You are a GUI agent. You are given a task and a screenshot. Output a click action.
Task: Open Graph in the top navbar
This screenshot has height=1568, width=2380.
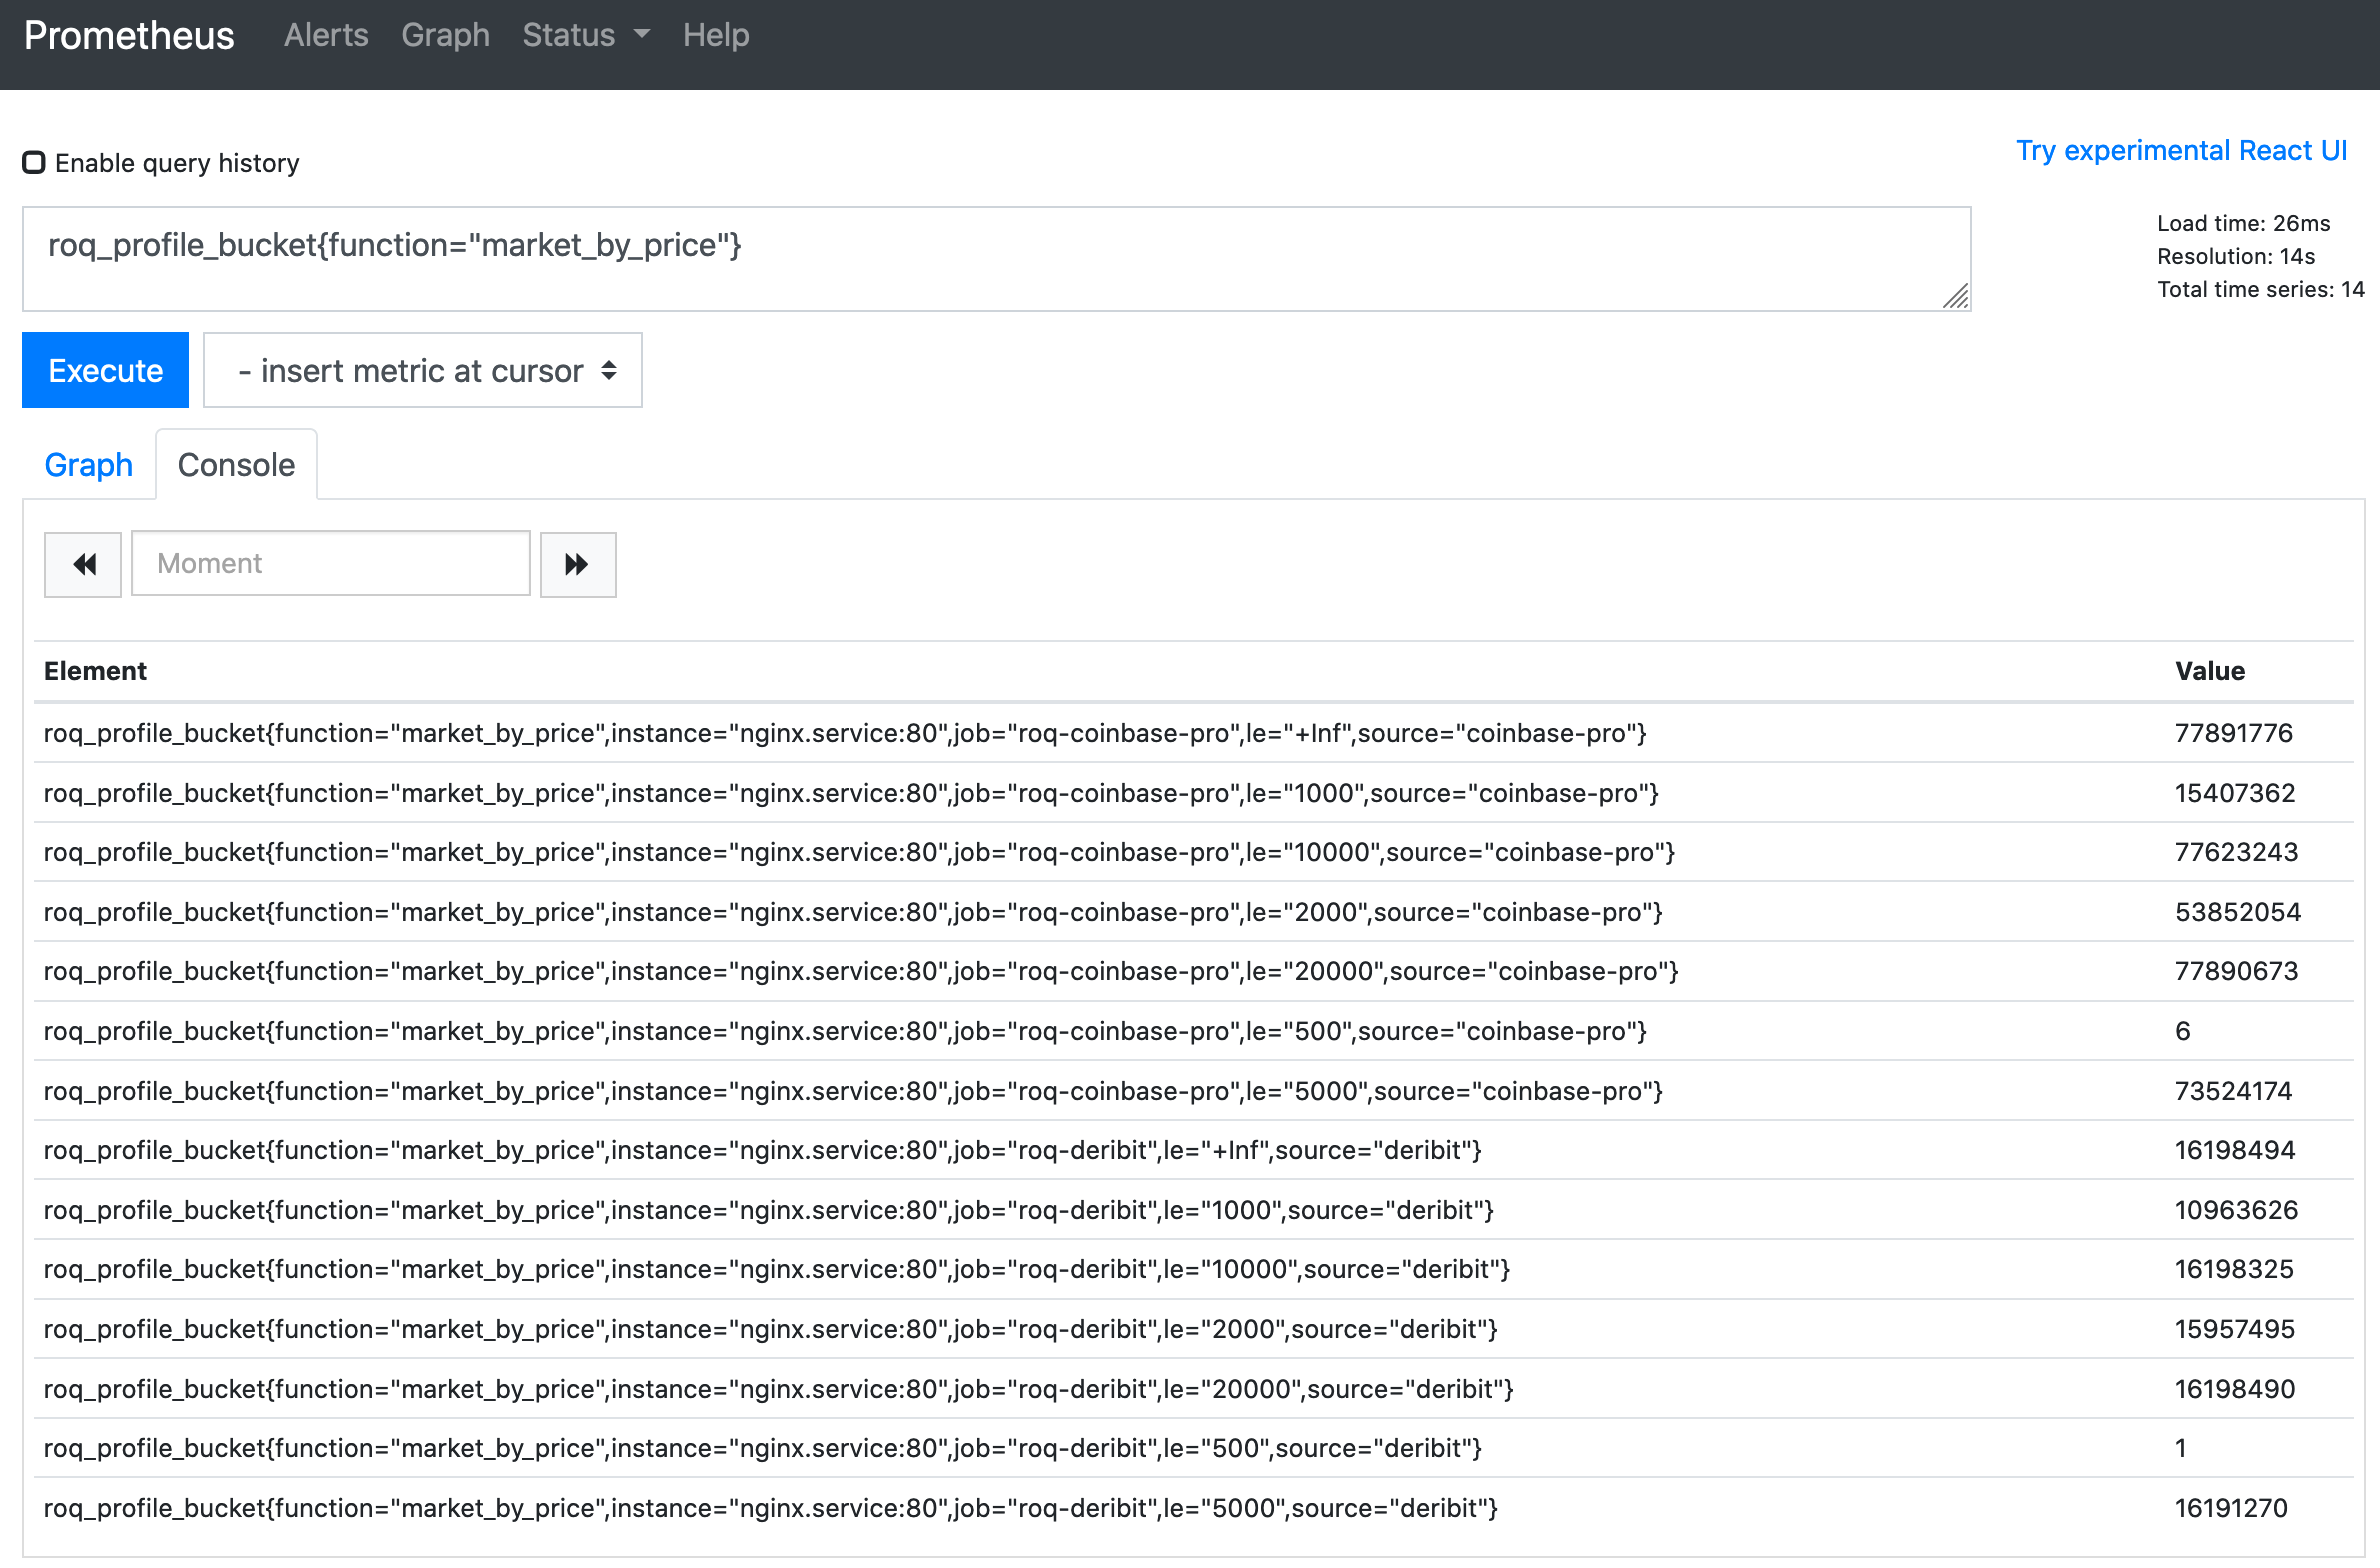click(x=445, y=35)
